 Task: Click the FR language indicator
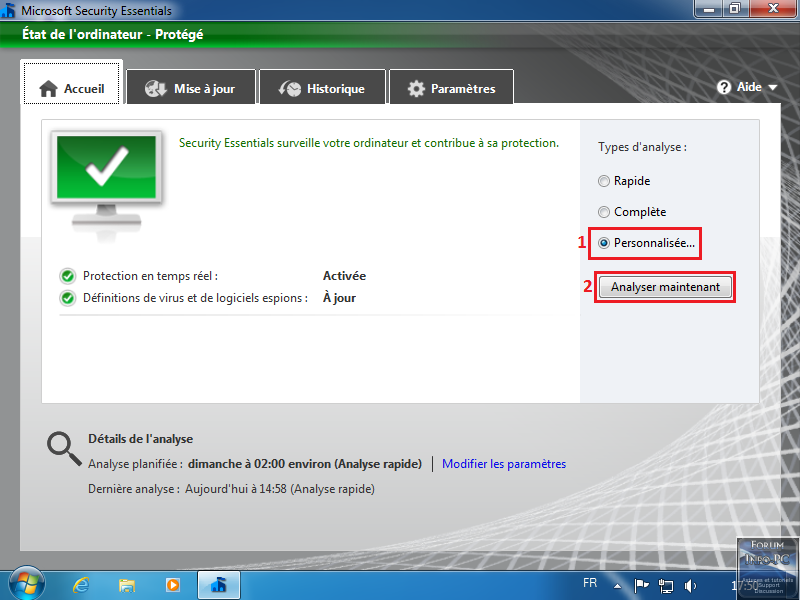click(x=590, y=583)
